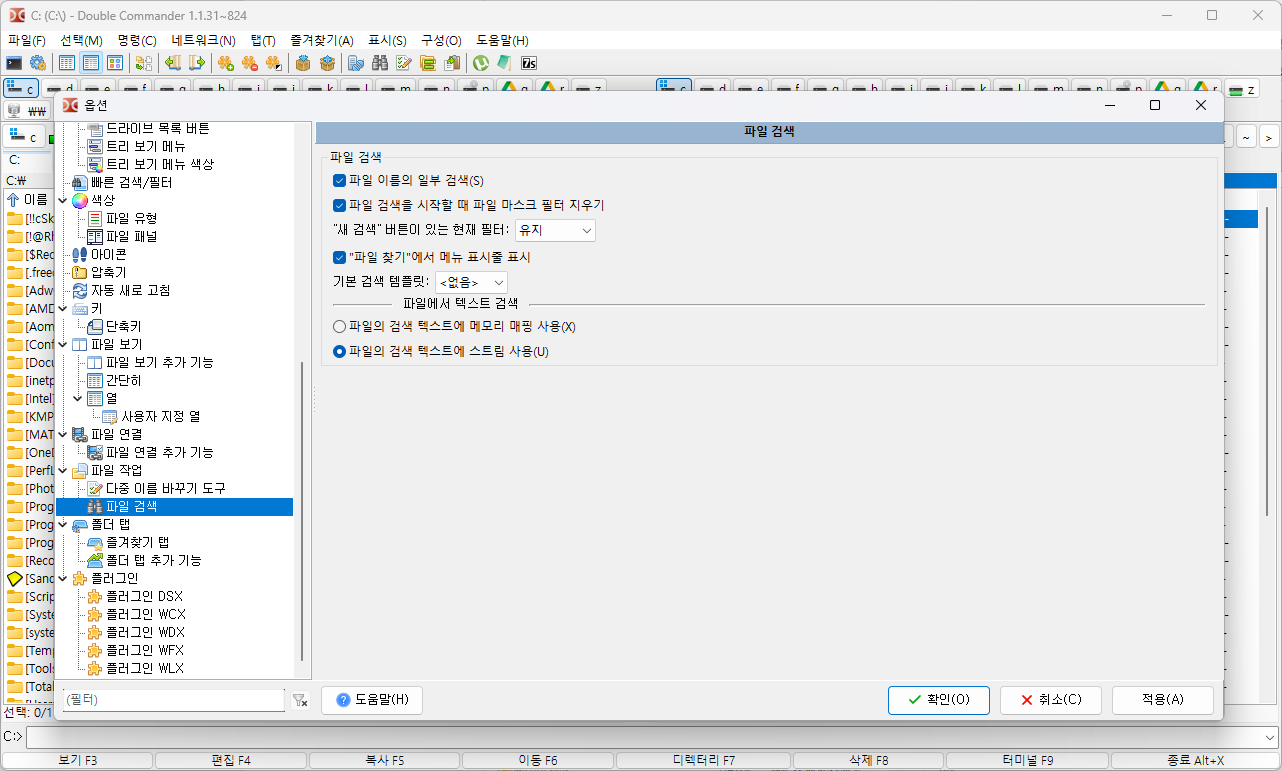Click the 적용(A) button
The width and height of the screenshot is (1282, 771).
pyautogui.click(x=1162, y=700)
